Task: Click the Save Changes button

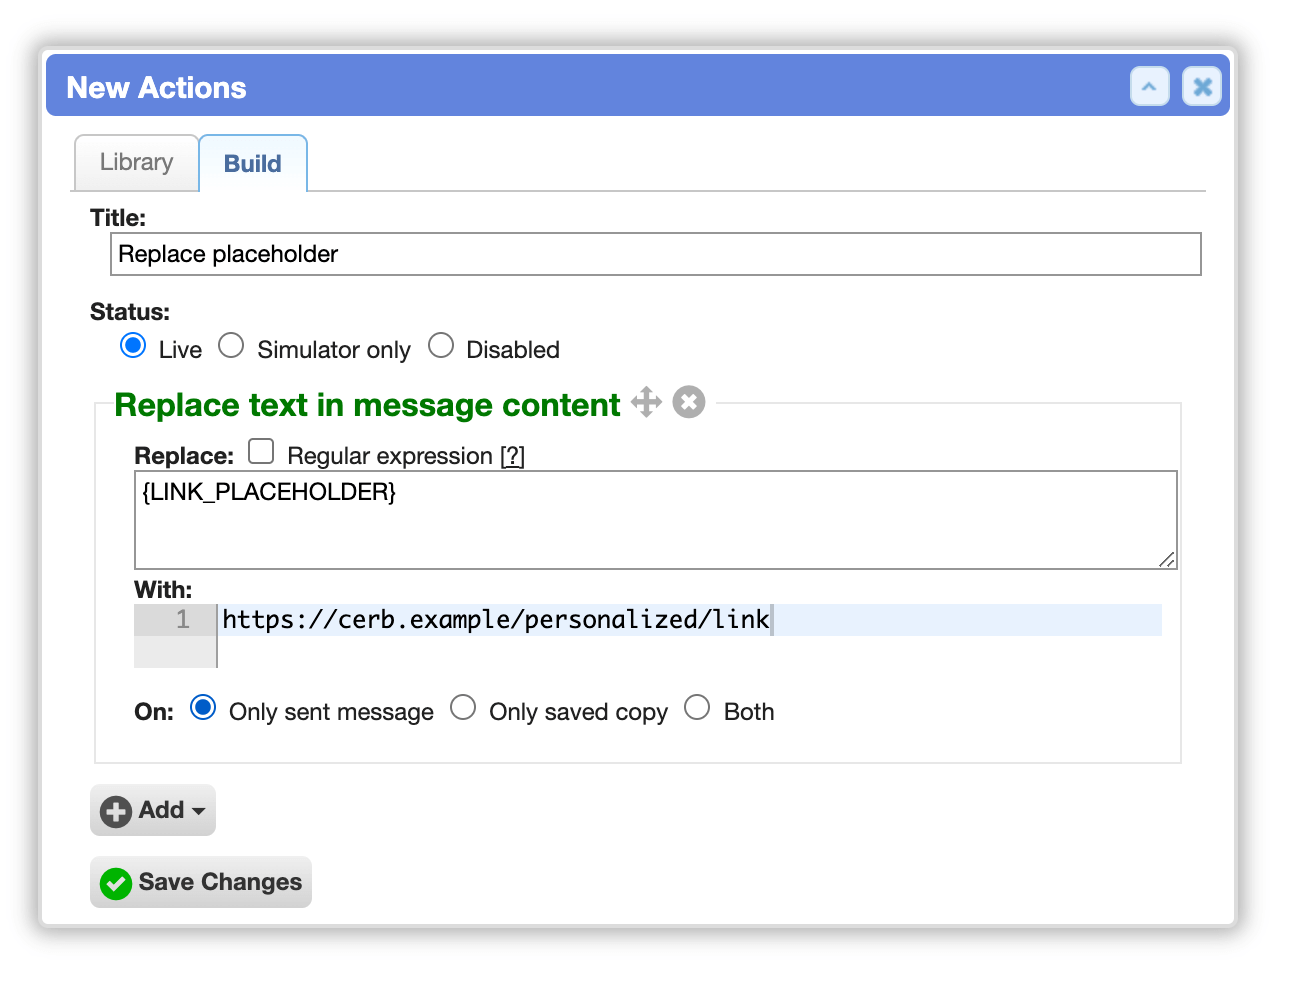Action: (x=201, y=882)
